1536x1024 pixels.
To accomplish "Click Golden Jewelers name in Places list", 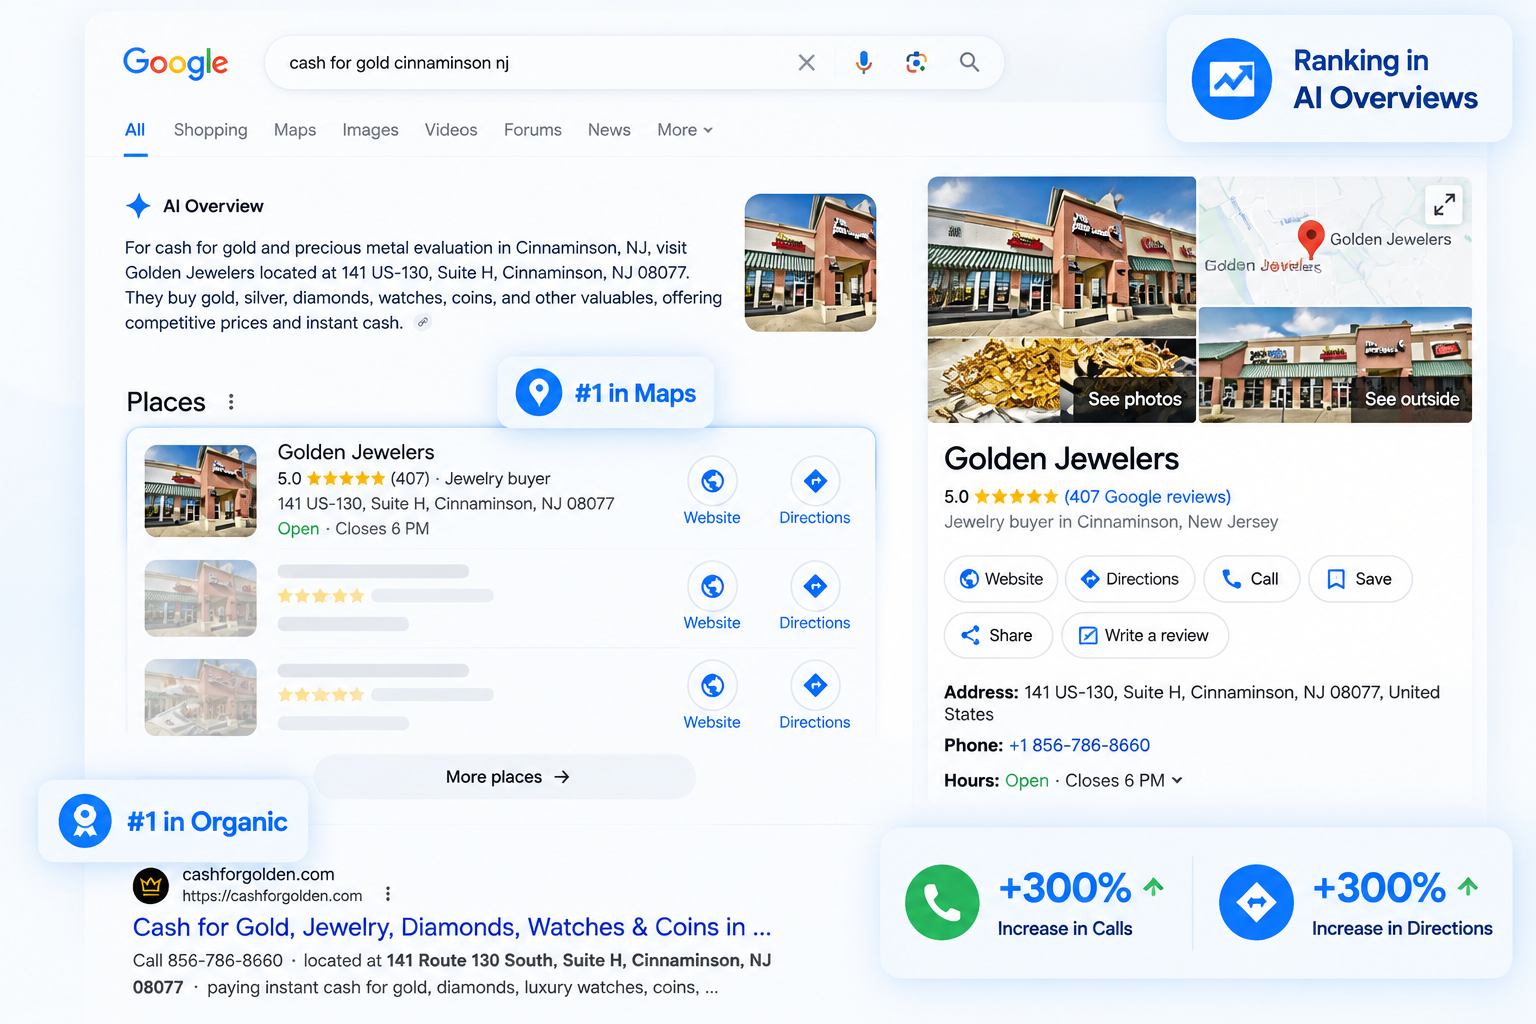I will (x=356, y=452).
